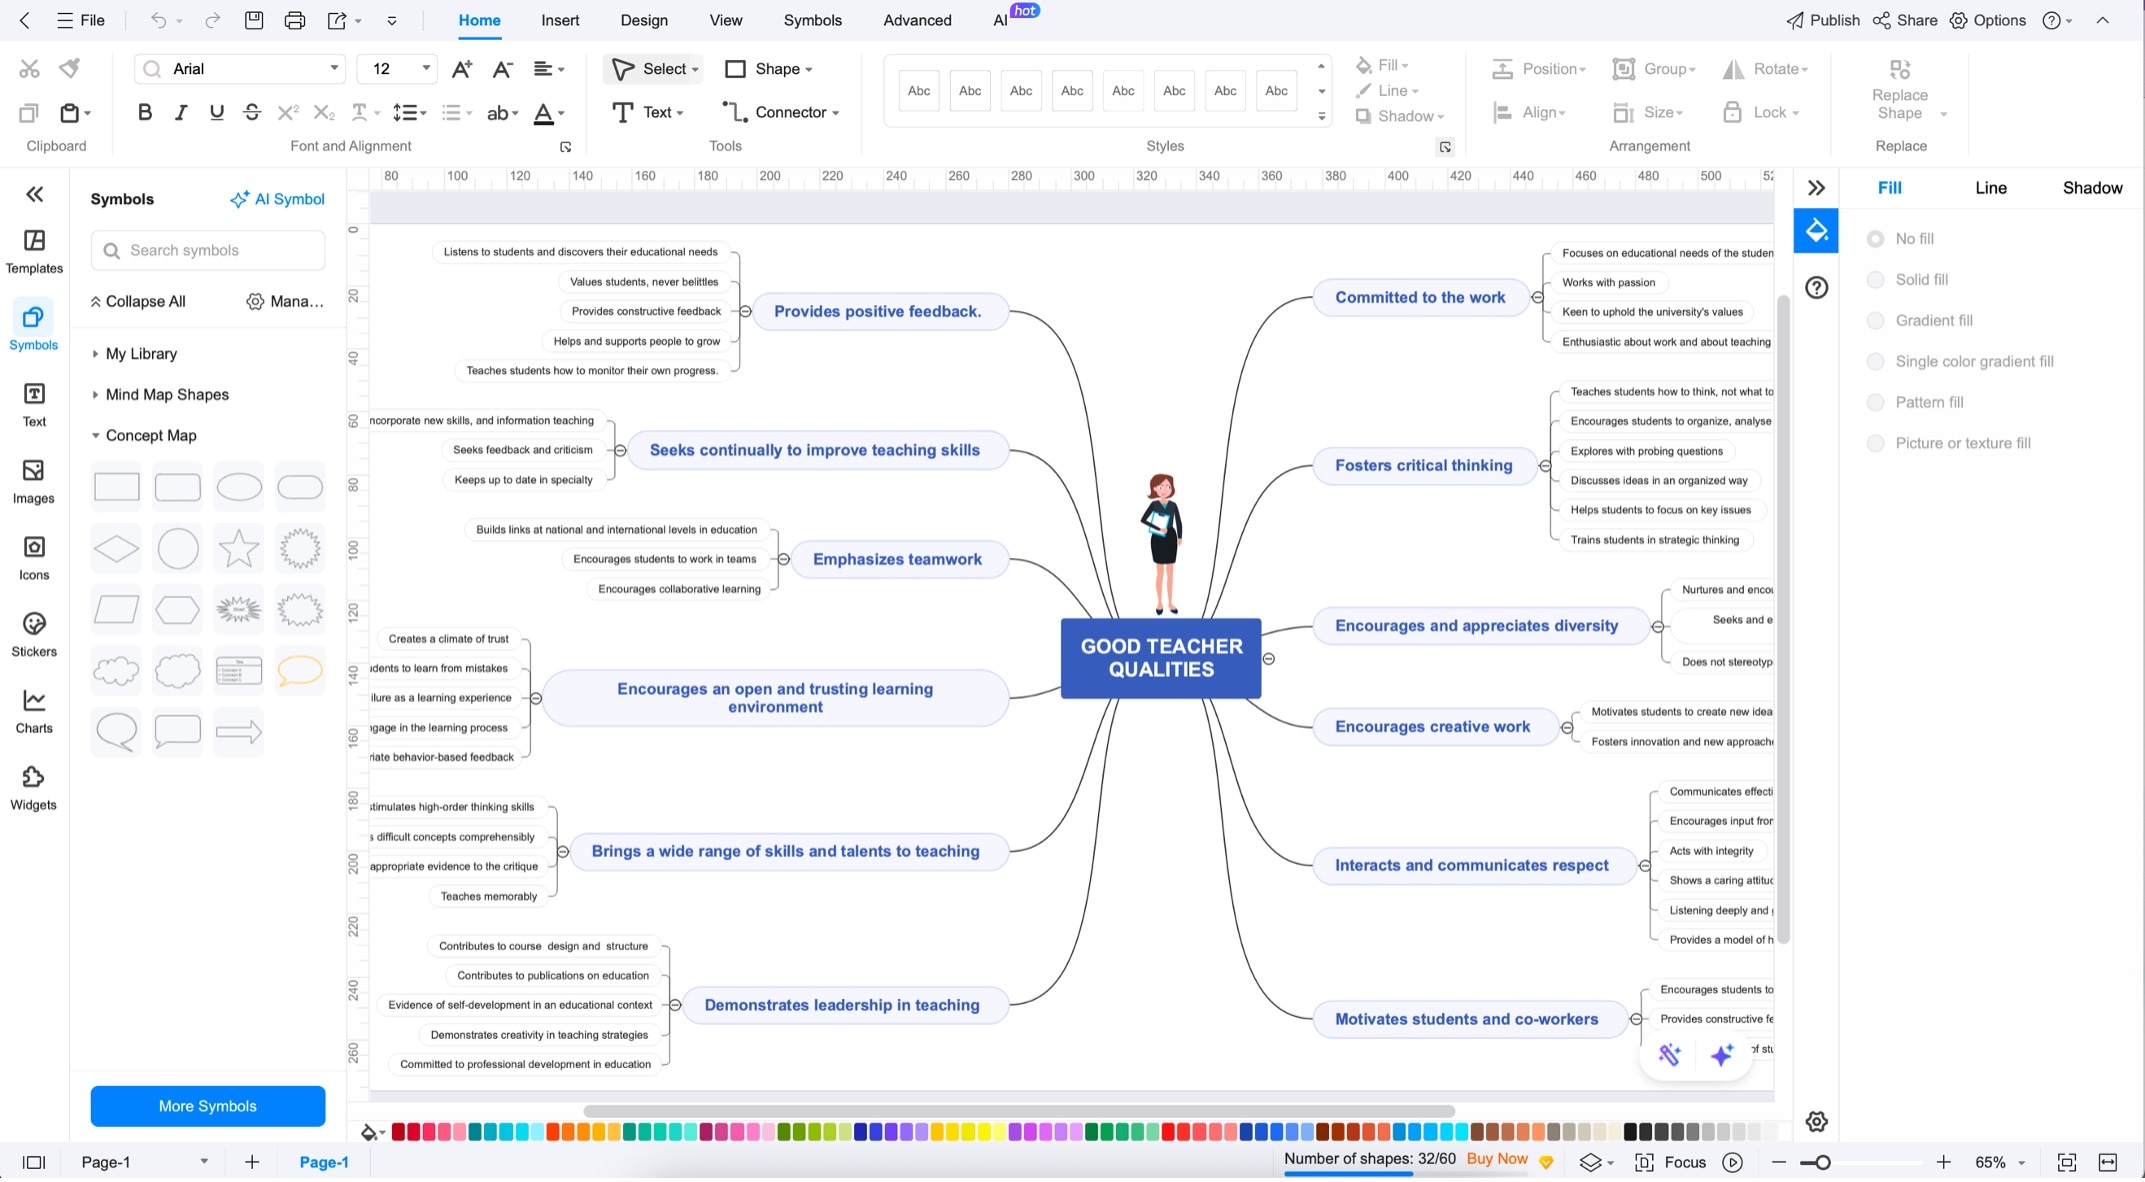Select the star shape in Concept Map
This screenshot has width=2145, height=1182.
(x=239, y=548)
